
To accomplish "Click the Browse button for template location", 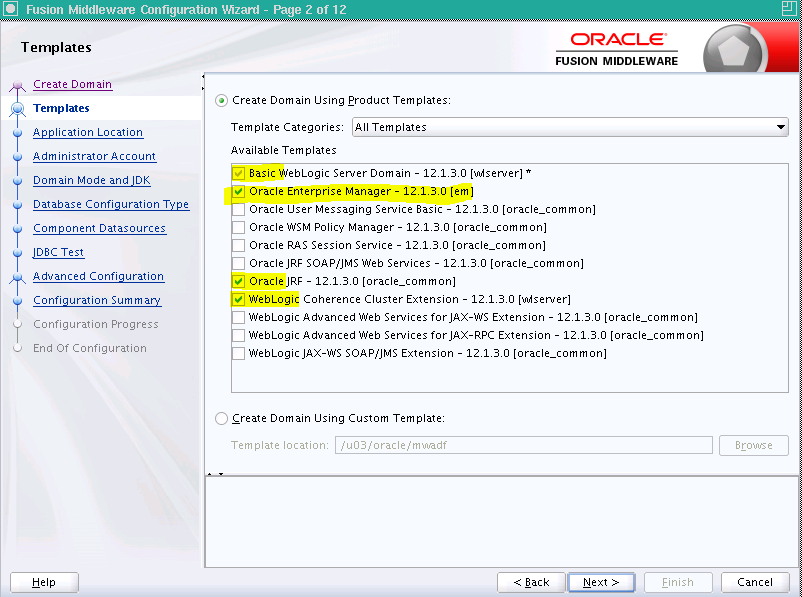I will click(x=753, y=445).
